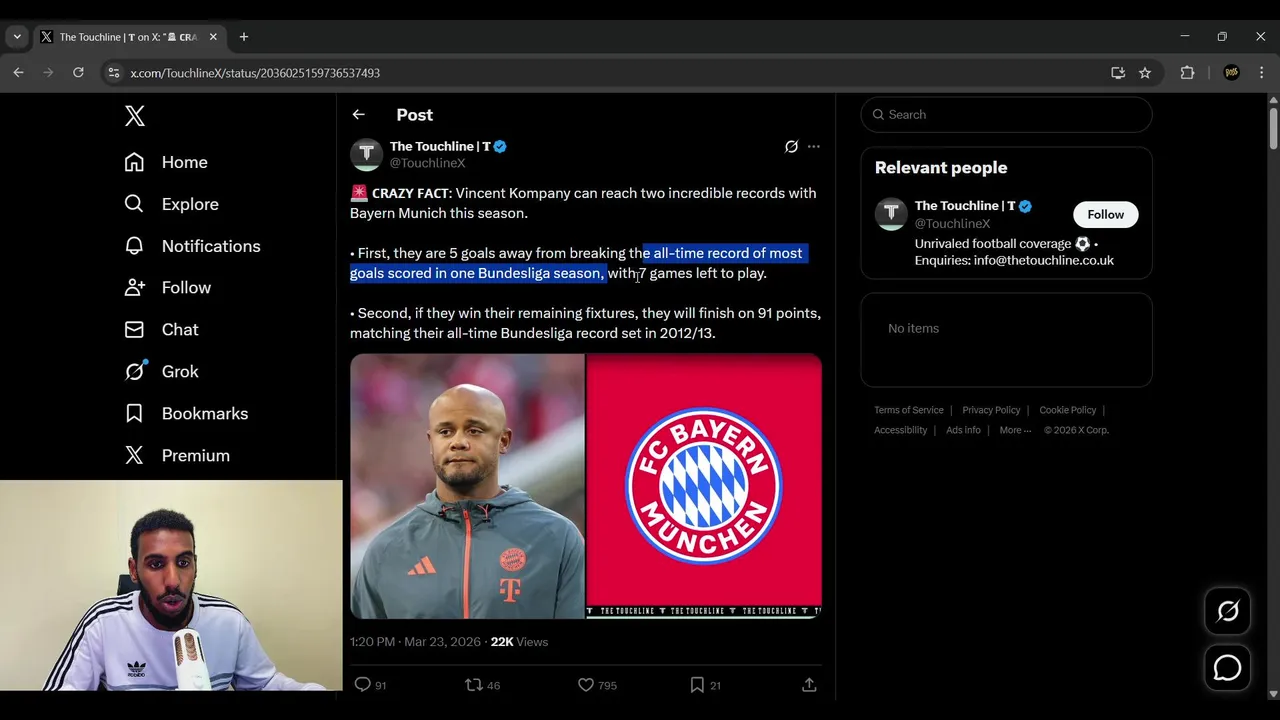This screenshot has height=720, width=1280.
Task: Click the Relevant people heading
Action: (x=941, y=168)
